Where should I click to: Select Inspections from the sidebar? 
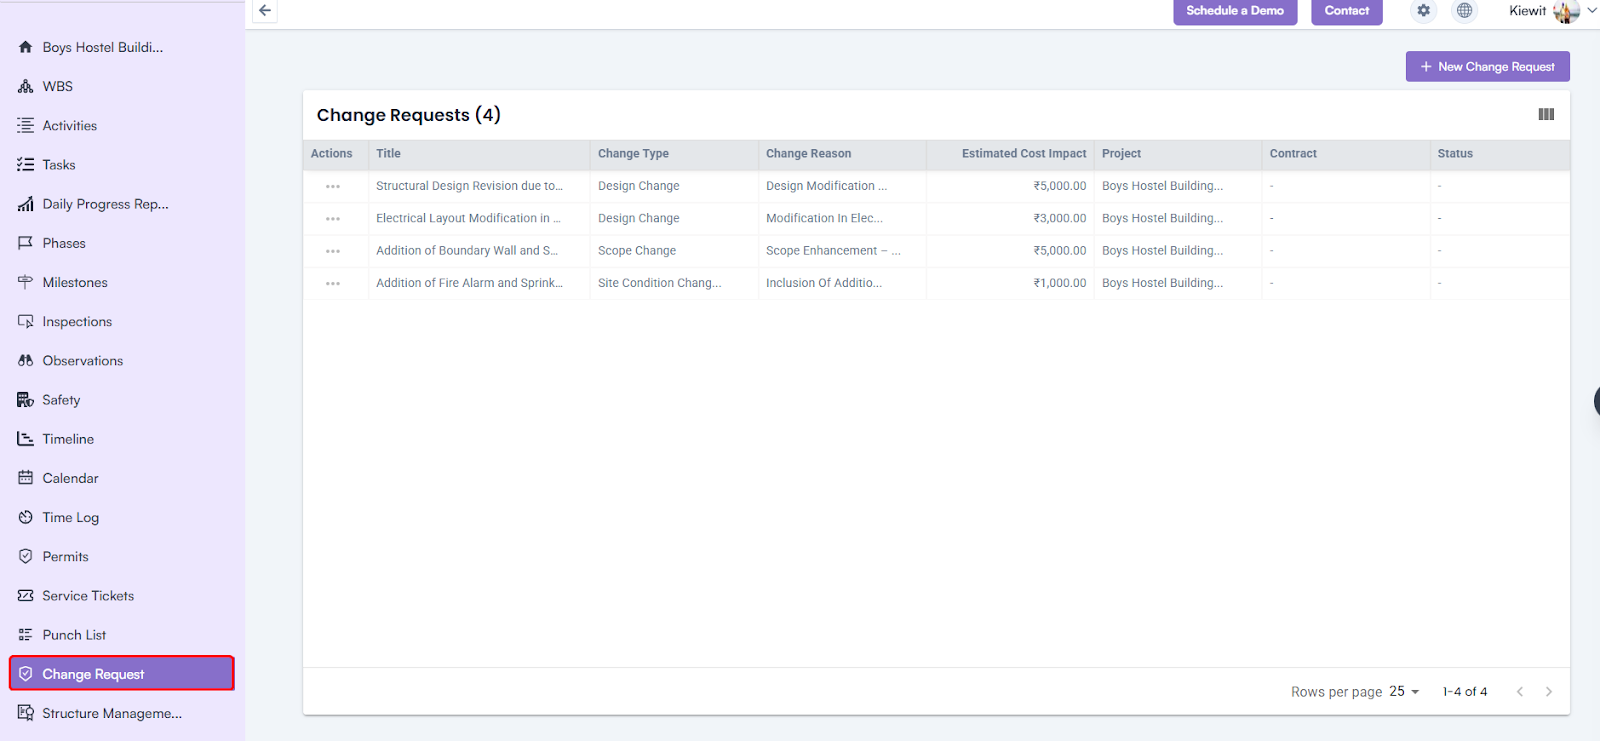77,322
